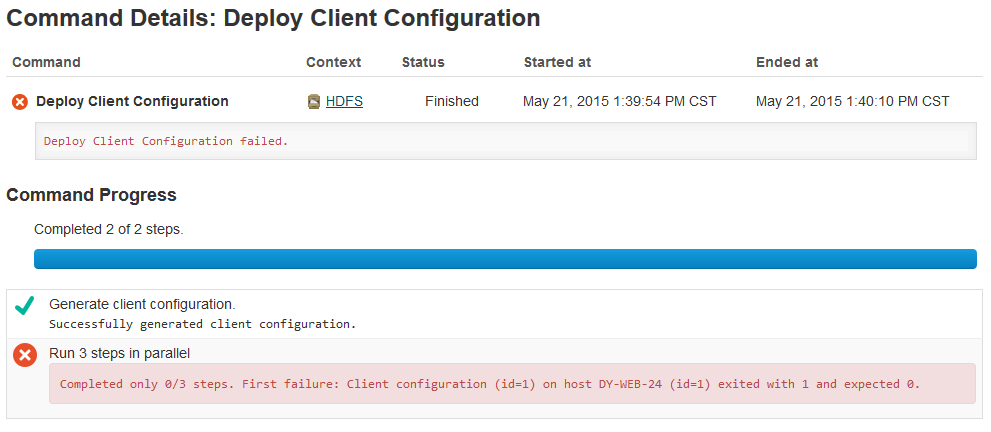The width and height of the screenshot is (991, 432).
Task: Click the Started at column header
Action: click(x=557, y=62)
